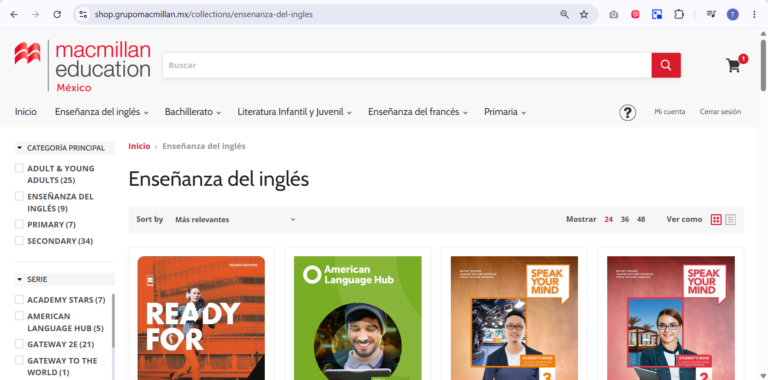The height and width of the screenshot is (380, 768).
Task: Open the media control playlist icon
Action: pos(711,14)
